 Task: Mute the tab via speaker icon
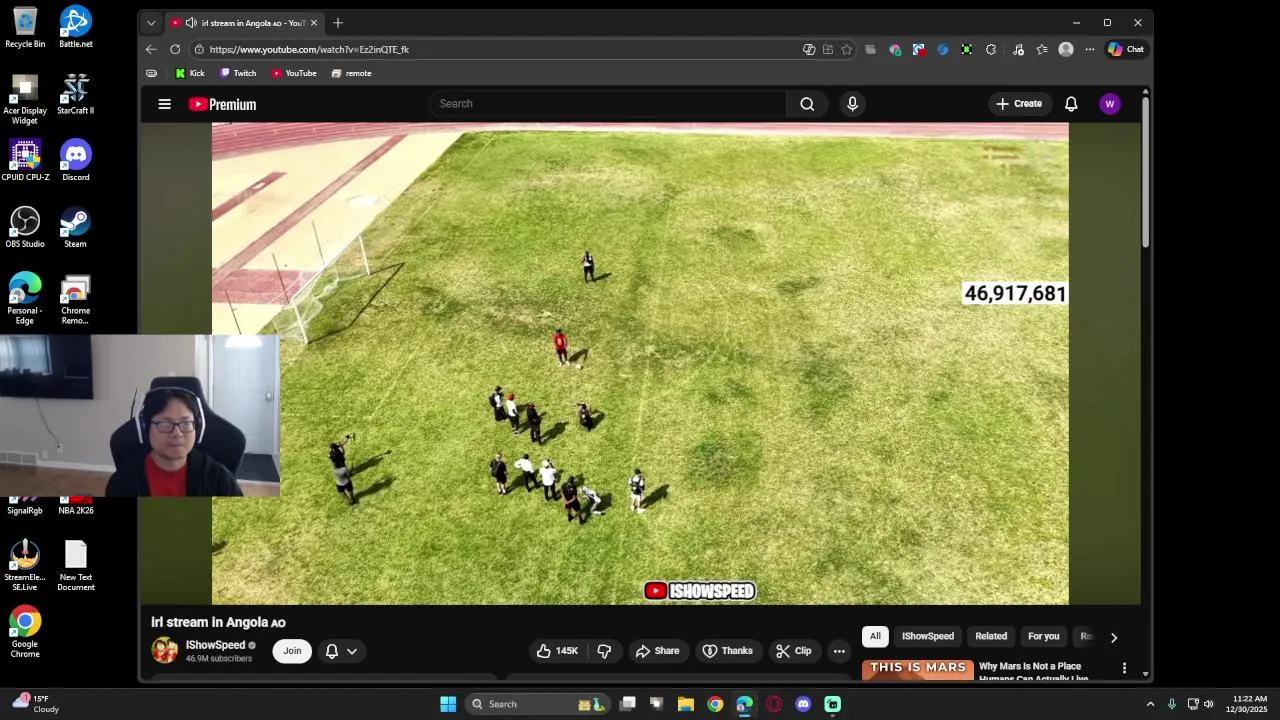(x=191, y=23)
